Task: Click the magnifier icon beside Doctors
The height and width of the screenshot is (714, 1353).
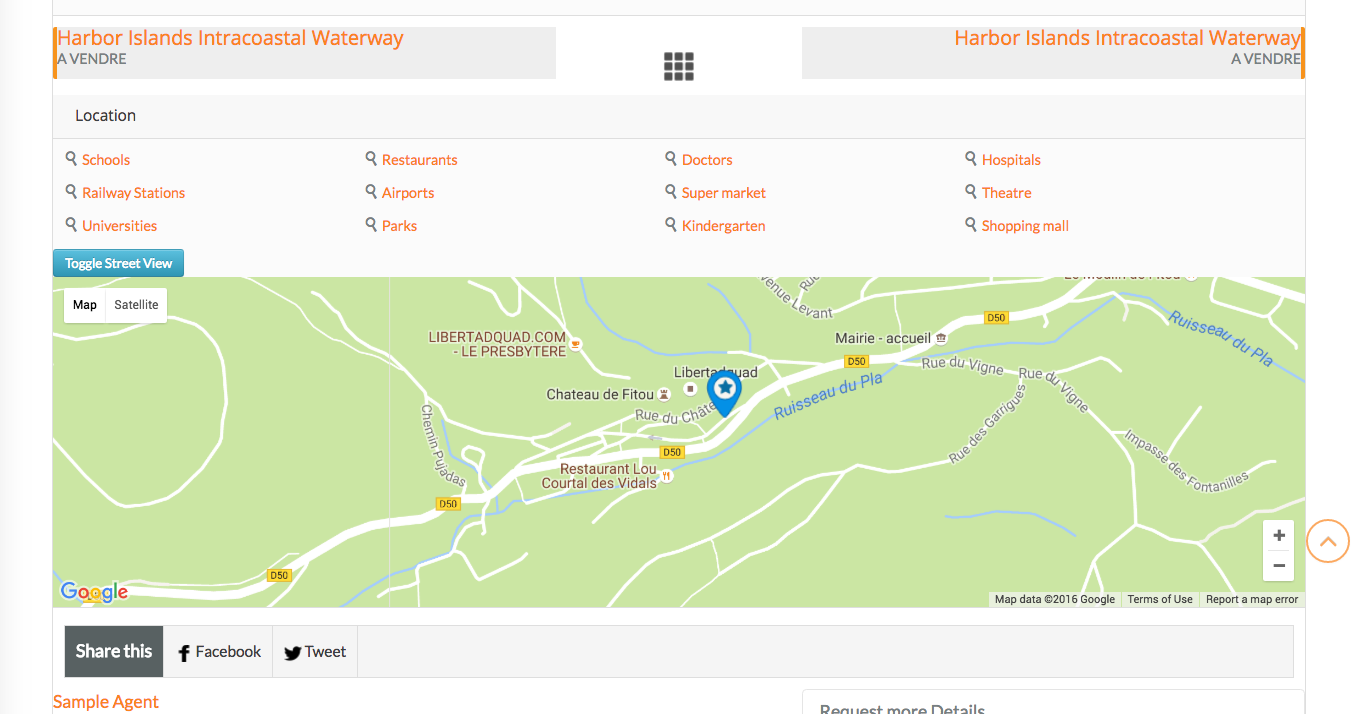Action: tap(671, 158)
